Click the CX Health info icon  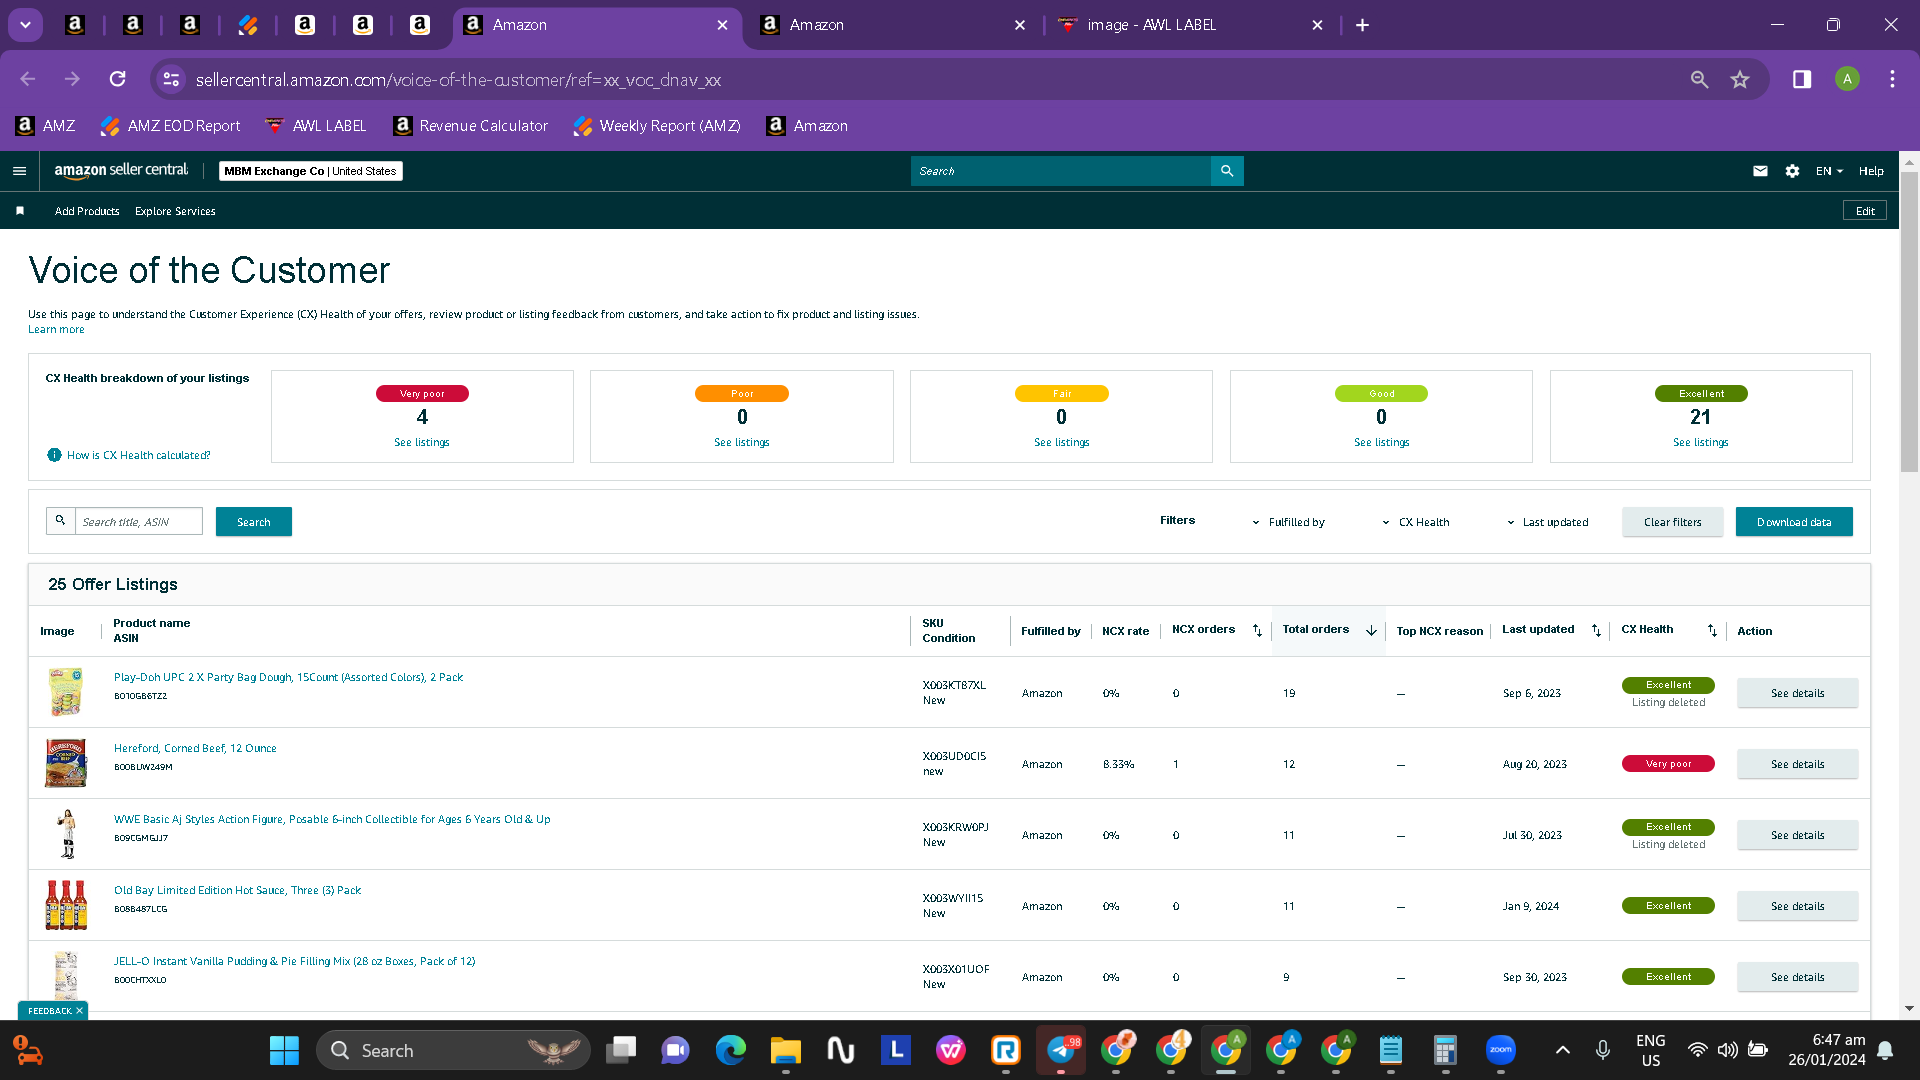tap(54, 455)
